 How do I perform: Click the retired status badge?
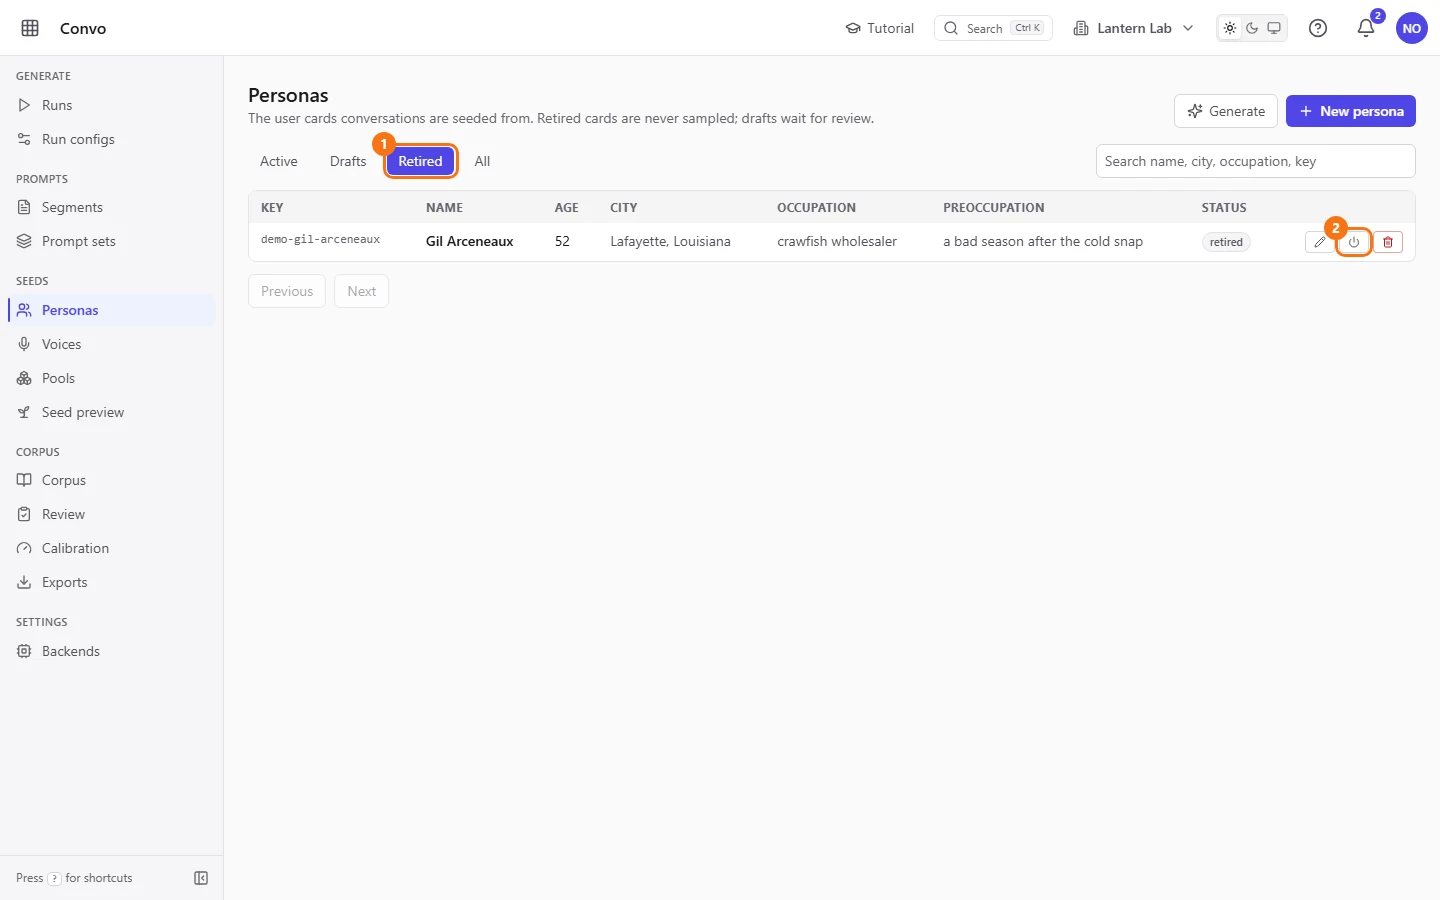pos(1226,242)
